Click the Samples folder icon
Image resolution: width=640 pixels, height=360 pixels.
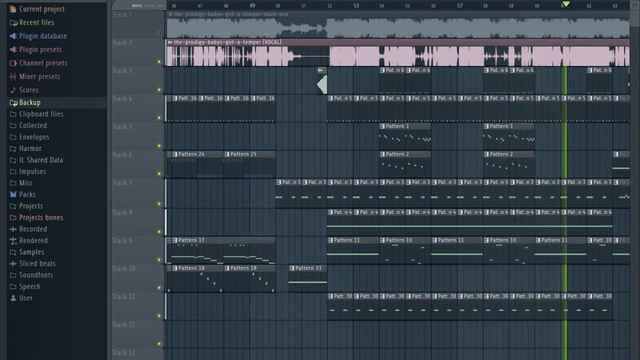tap(13, 252)
